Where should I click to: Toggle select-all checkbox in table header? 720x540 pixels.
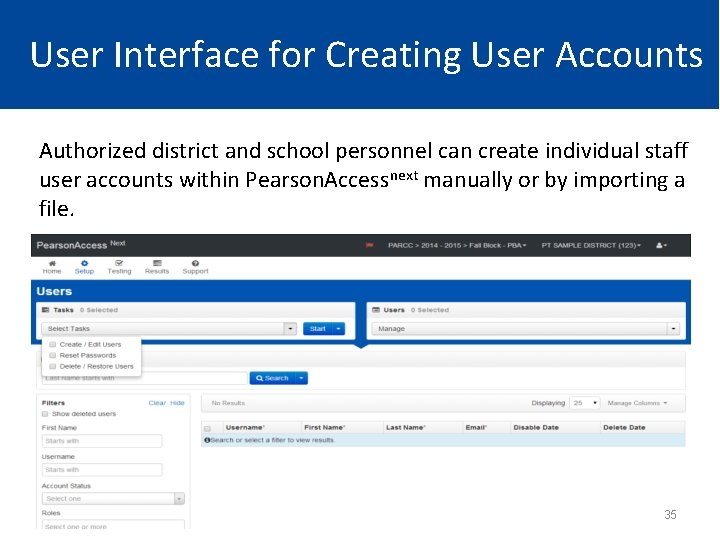207,428
